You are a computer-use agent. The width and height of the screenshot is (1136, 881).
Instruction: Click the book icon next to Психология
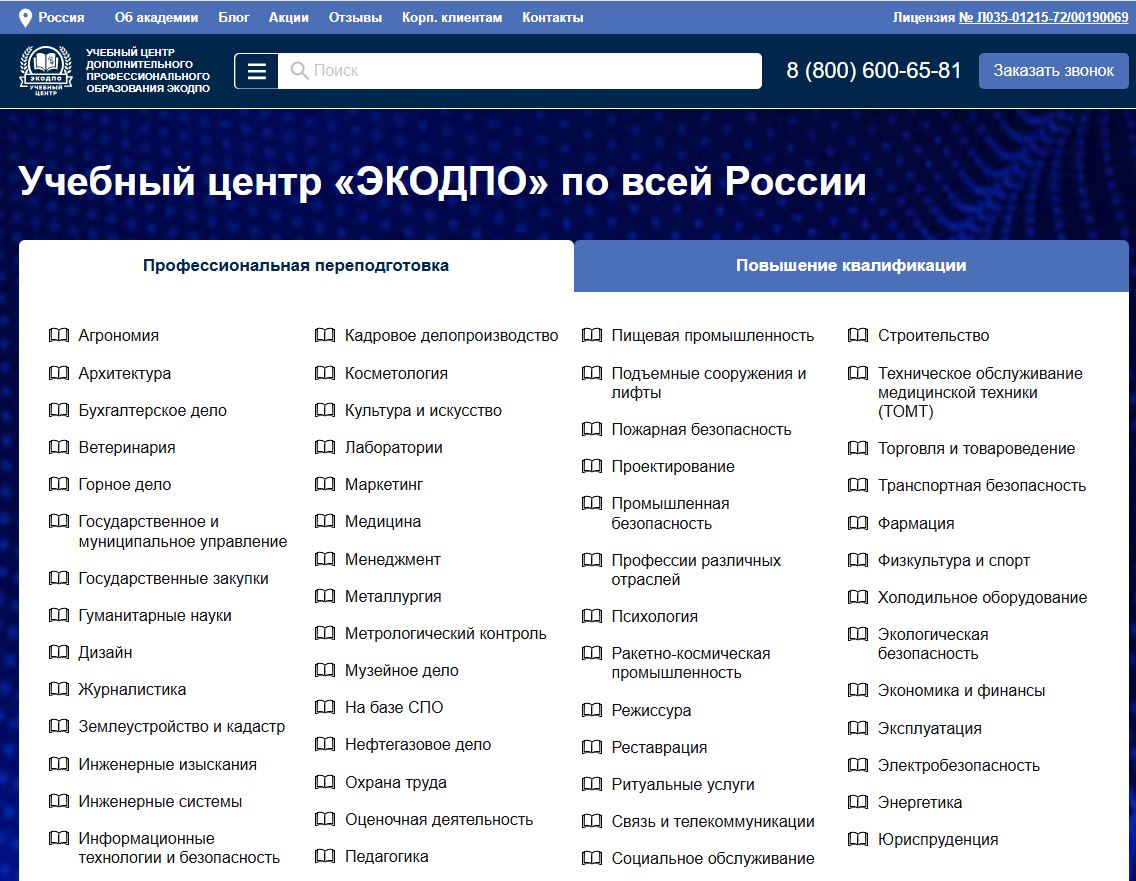(x=590, y=617)
